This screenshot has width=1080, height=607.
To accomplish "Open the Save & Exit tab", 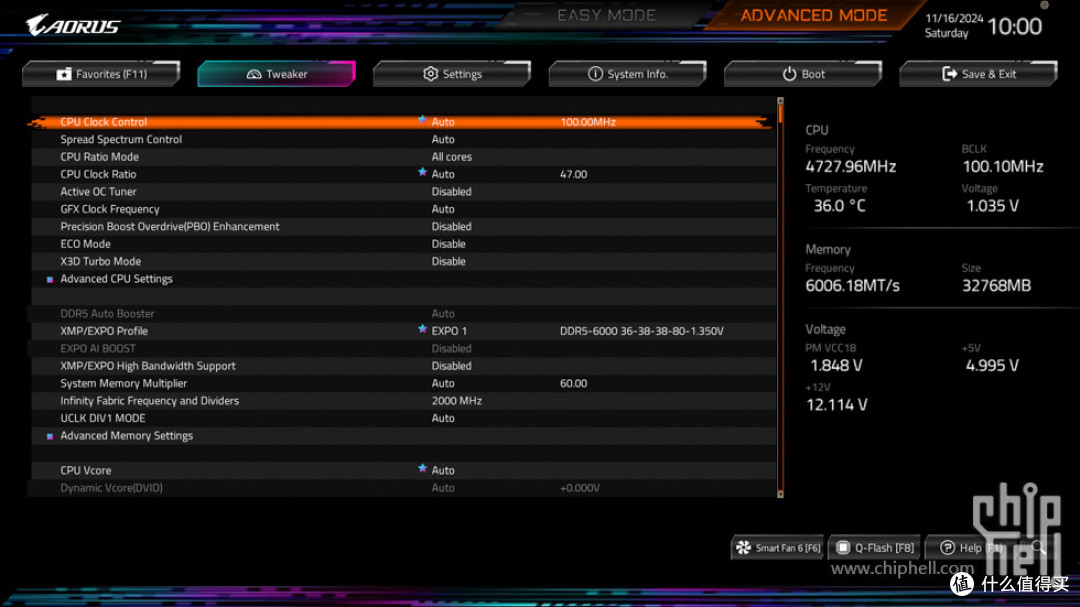I will click(978, 74).
